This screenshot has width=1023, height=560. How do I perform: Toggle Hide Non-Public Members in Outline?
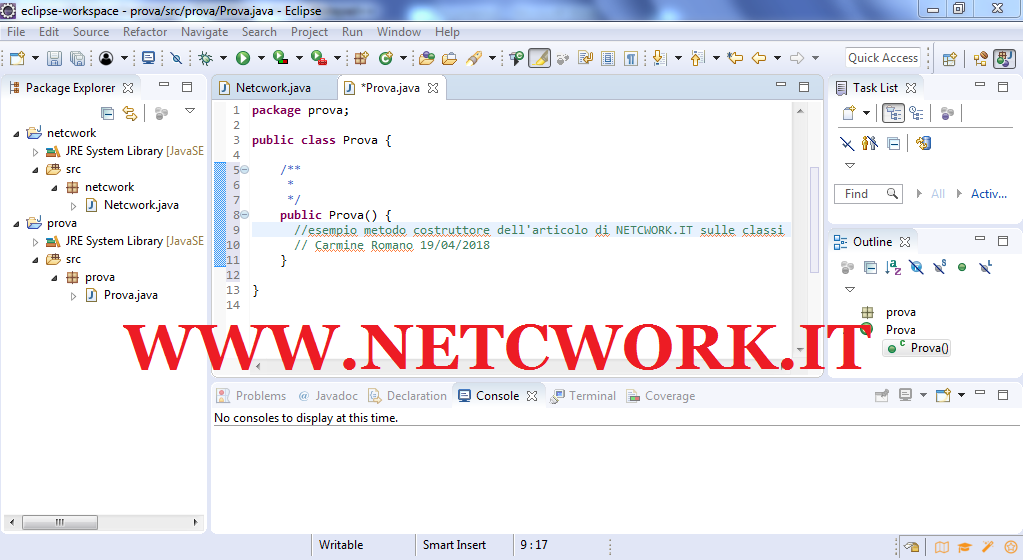click(x=962, y=267)
